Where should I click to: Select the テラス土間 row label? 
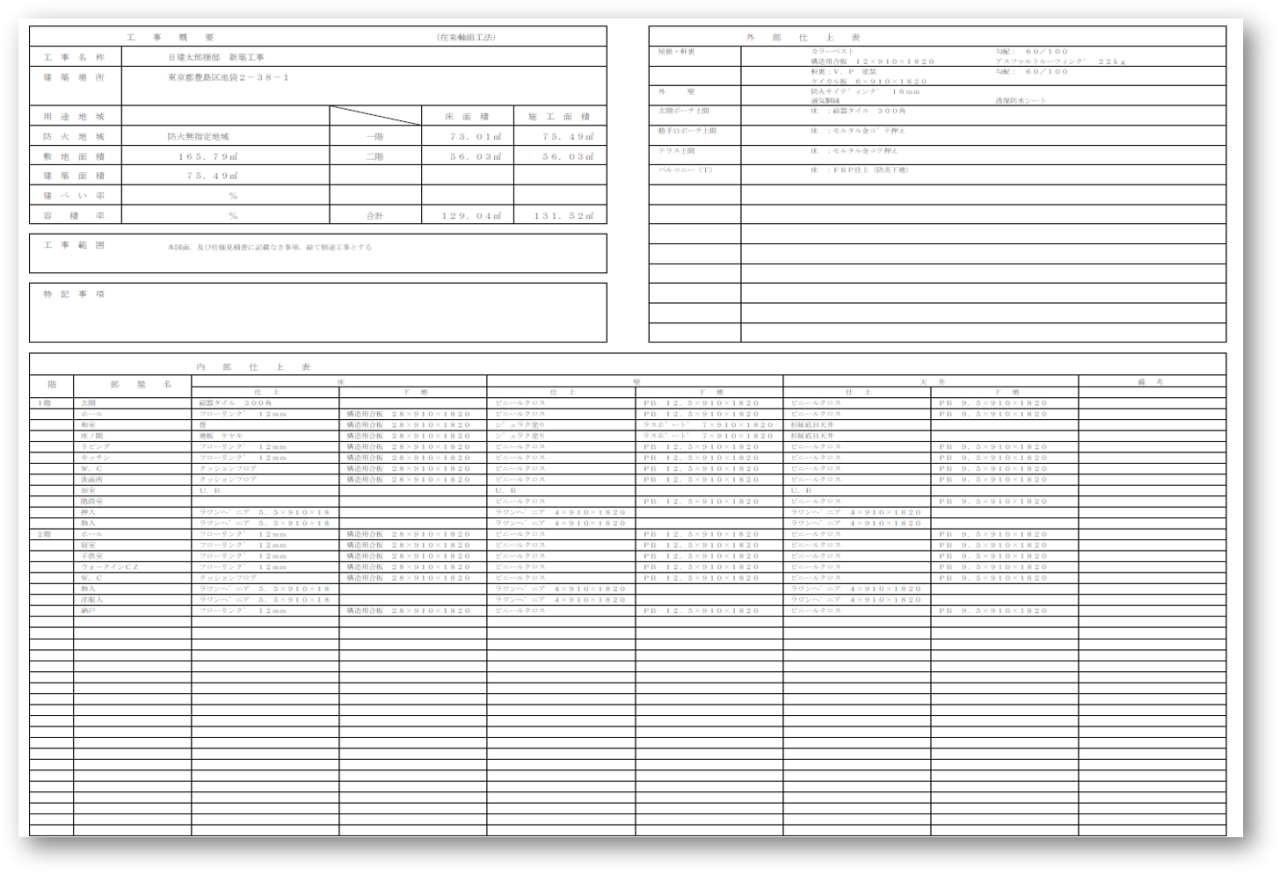[678, 150]
